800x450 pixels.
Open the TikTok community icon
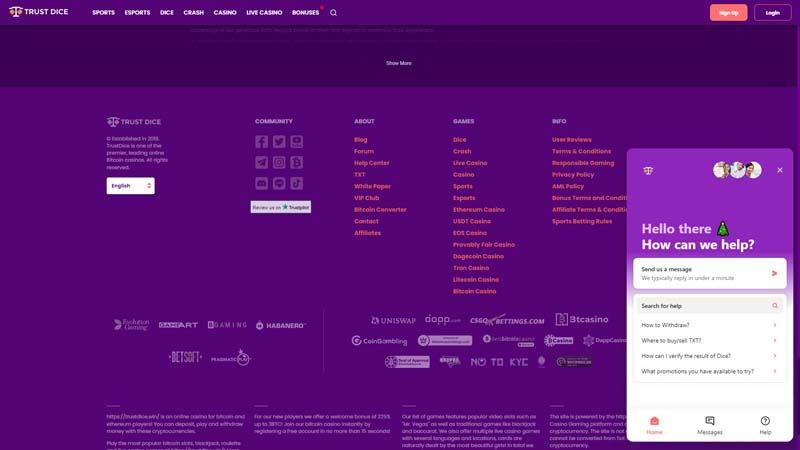click(297, 184)
